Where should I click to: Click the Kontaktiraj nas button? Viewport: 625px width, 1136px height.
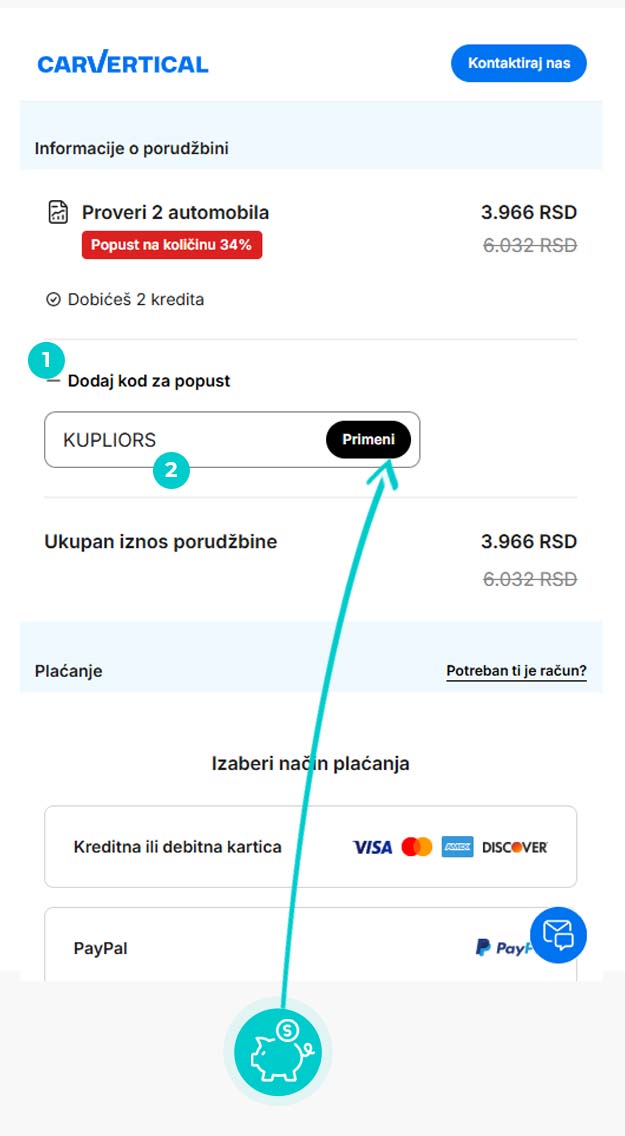coord(518,63)
